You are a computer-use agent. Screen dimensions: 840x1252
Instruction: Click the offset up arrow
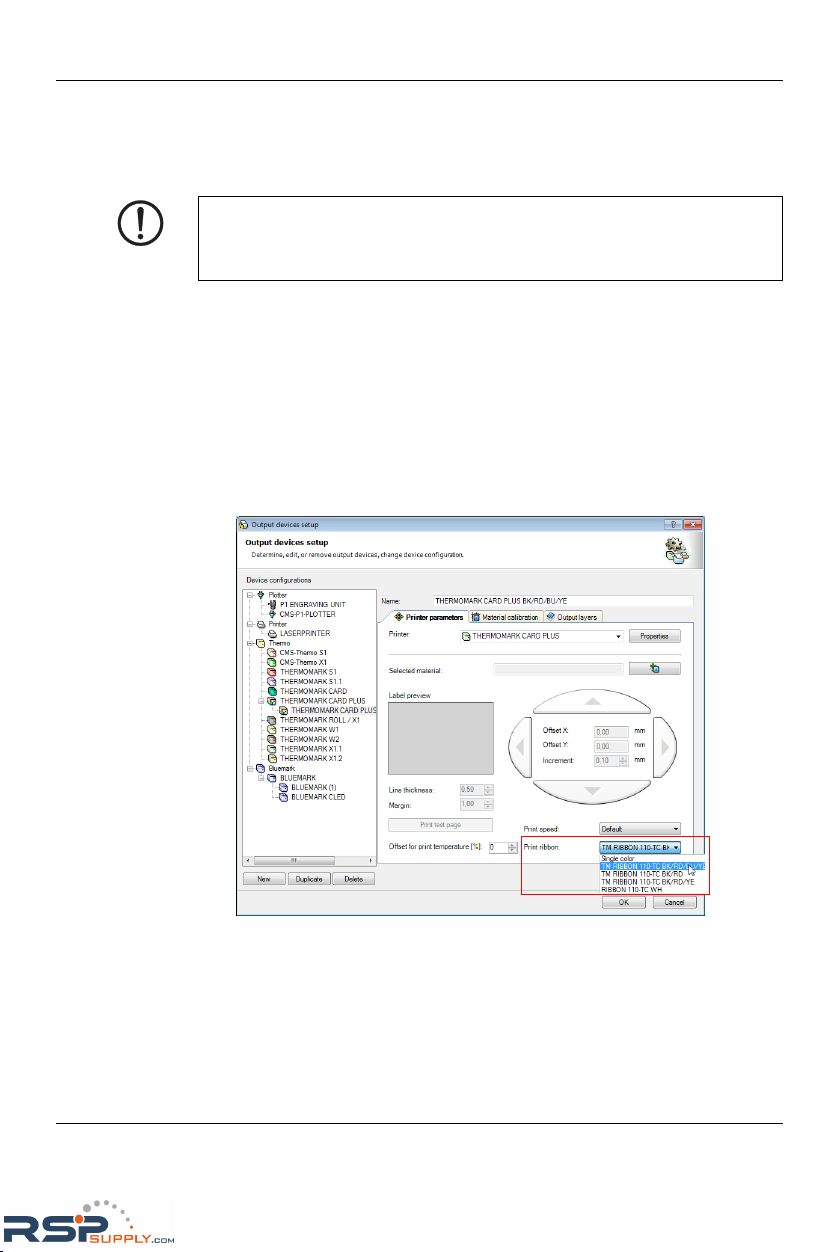pos(593,700)
